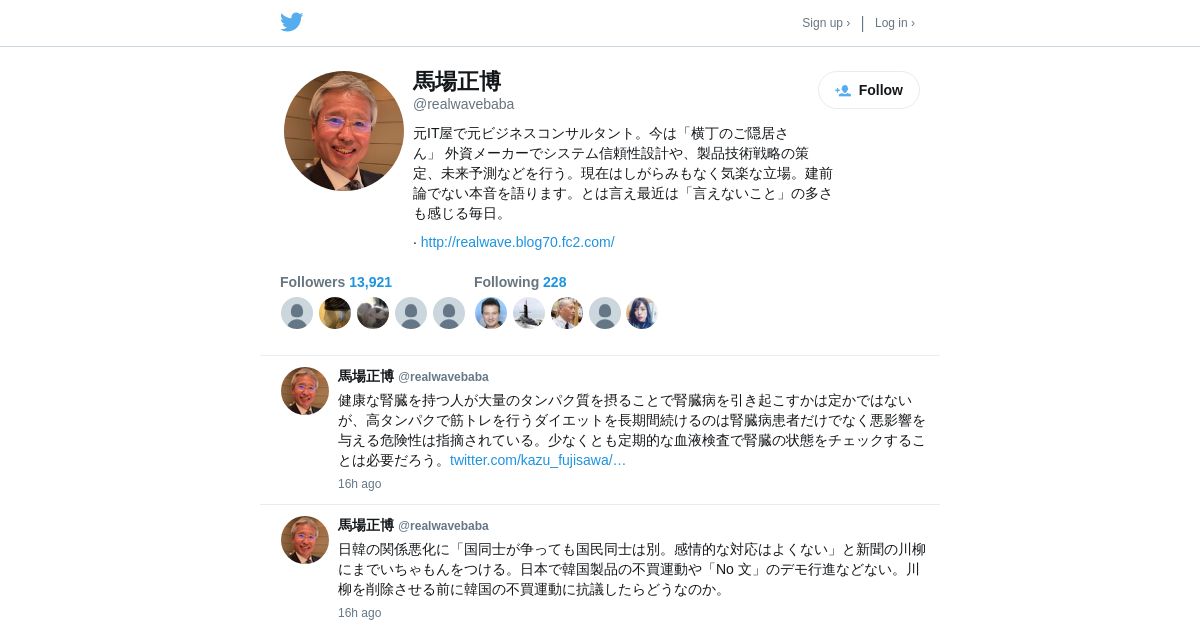Open the Sign up link

tap(826, 23)
